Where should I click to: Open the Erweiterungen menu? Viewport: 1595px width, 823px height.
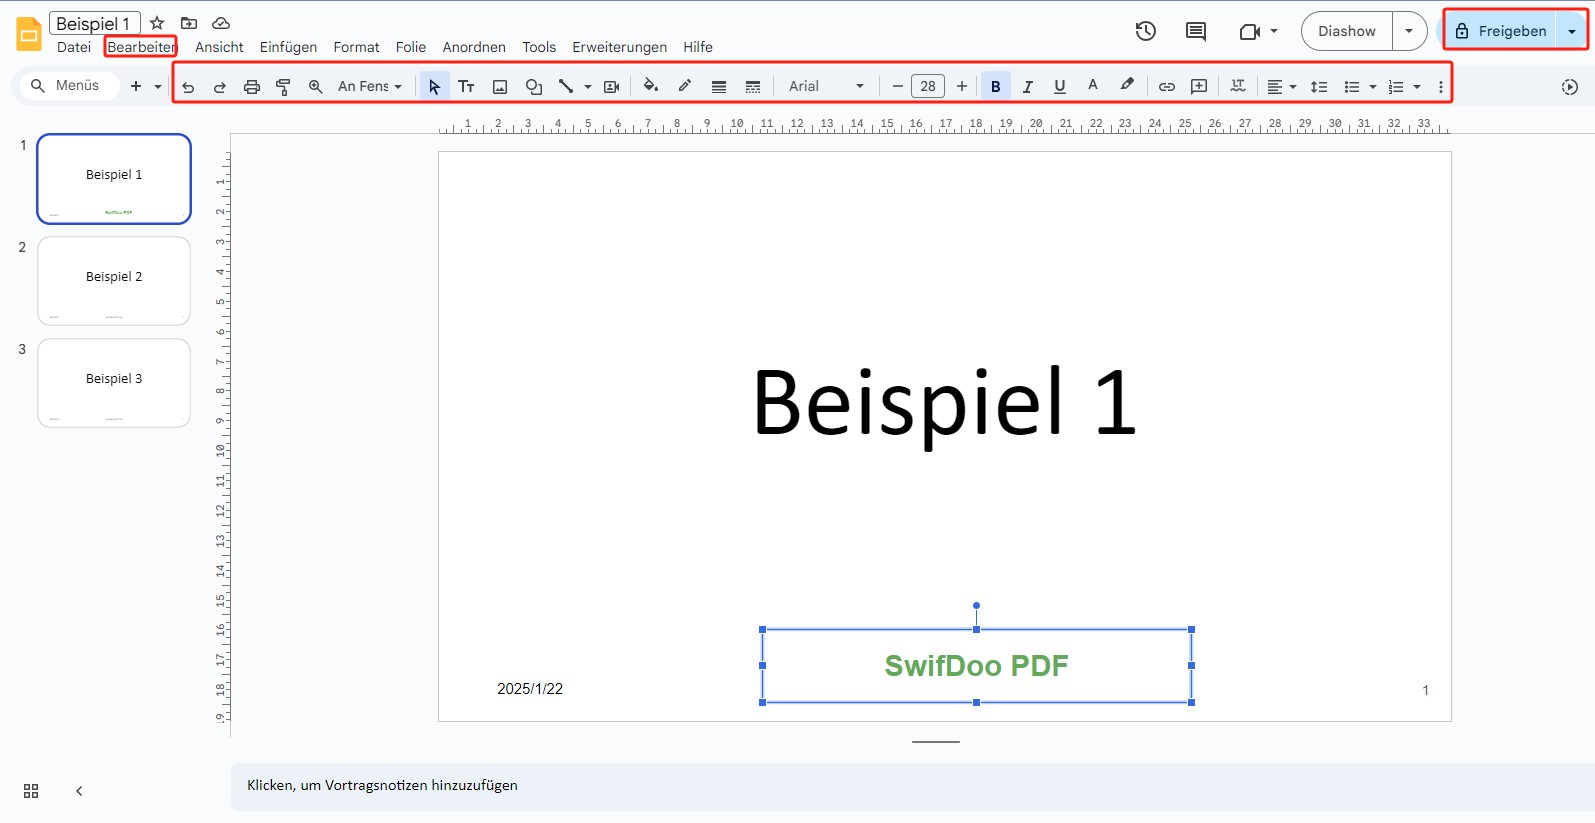[x=620, y=47]
